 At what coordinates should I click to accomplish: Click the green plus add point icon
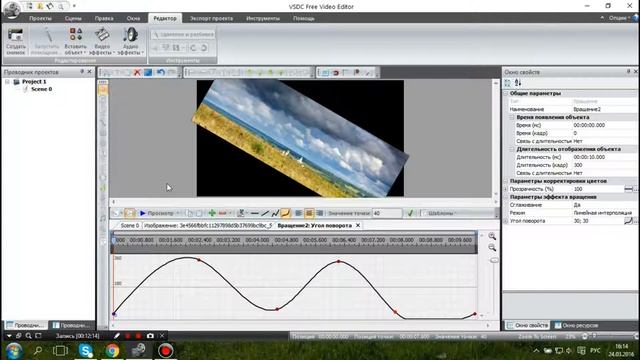click(x=212, y=213)
